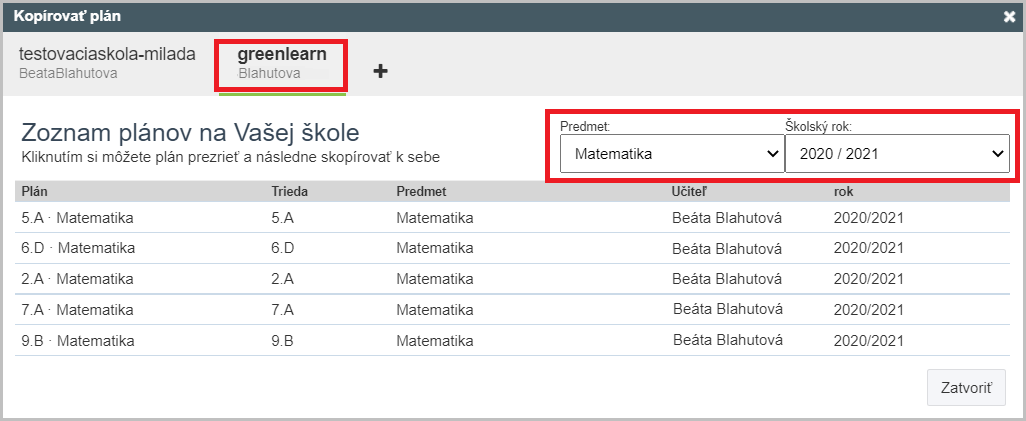The height and width of the screenshot is (421, 1026).
Task: Switch to the greenlearn tab
Action: coord(282,63)
